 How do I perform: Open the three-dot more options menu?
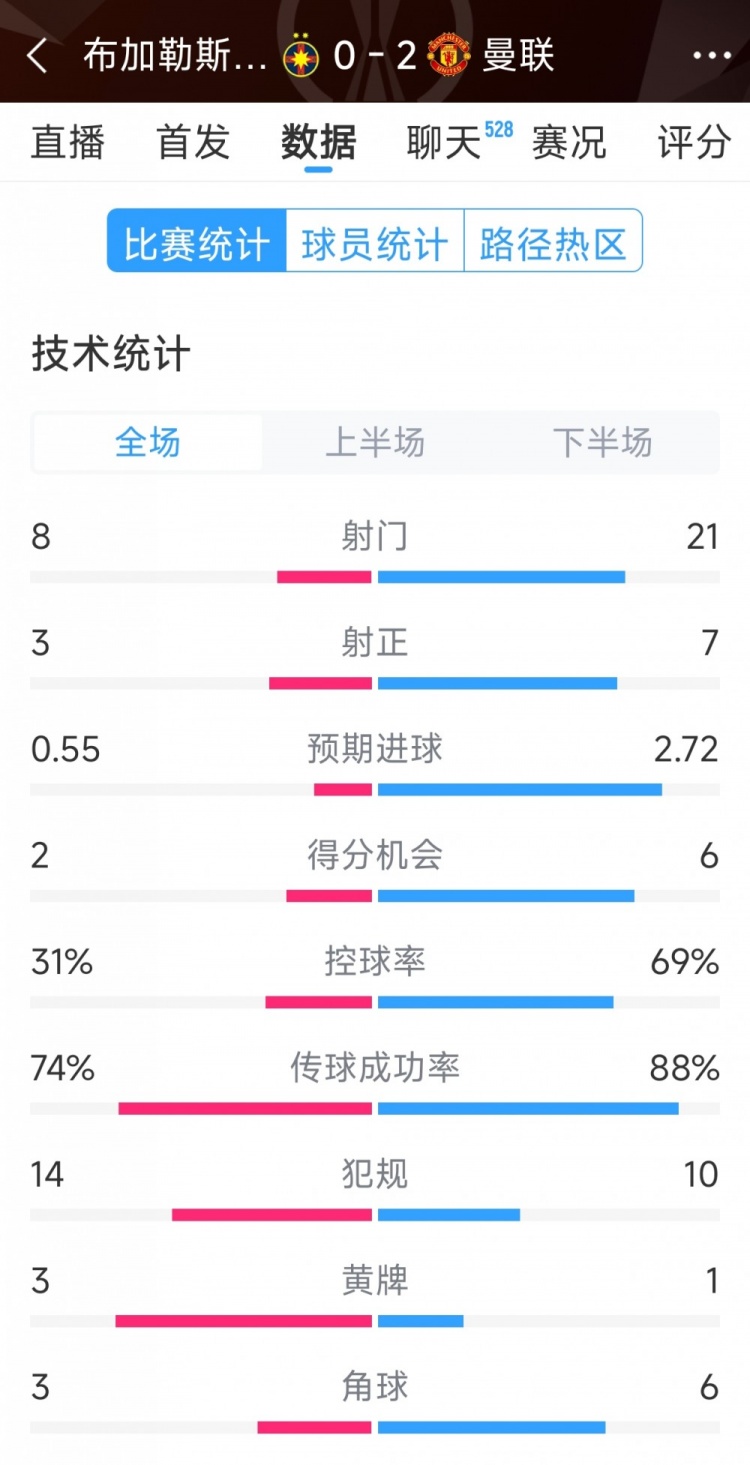pyautogui.click(x=711, y=56)
